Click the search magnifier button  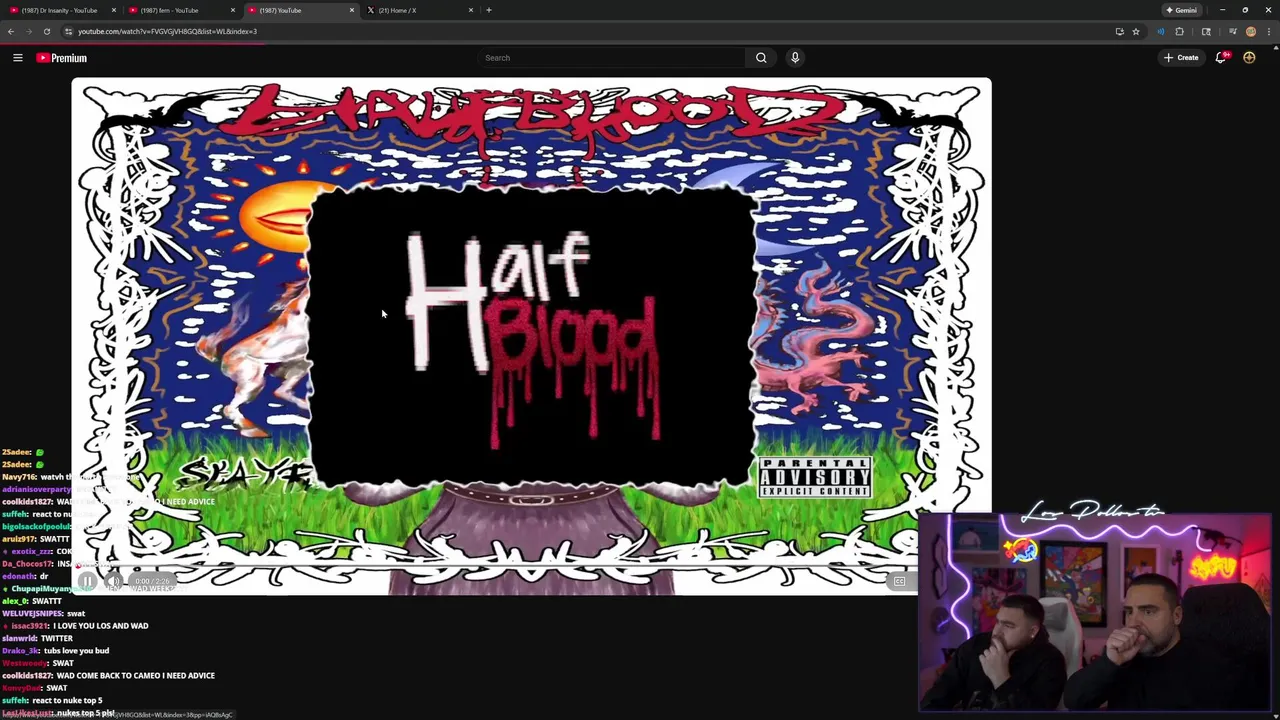click(761, 58)
